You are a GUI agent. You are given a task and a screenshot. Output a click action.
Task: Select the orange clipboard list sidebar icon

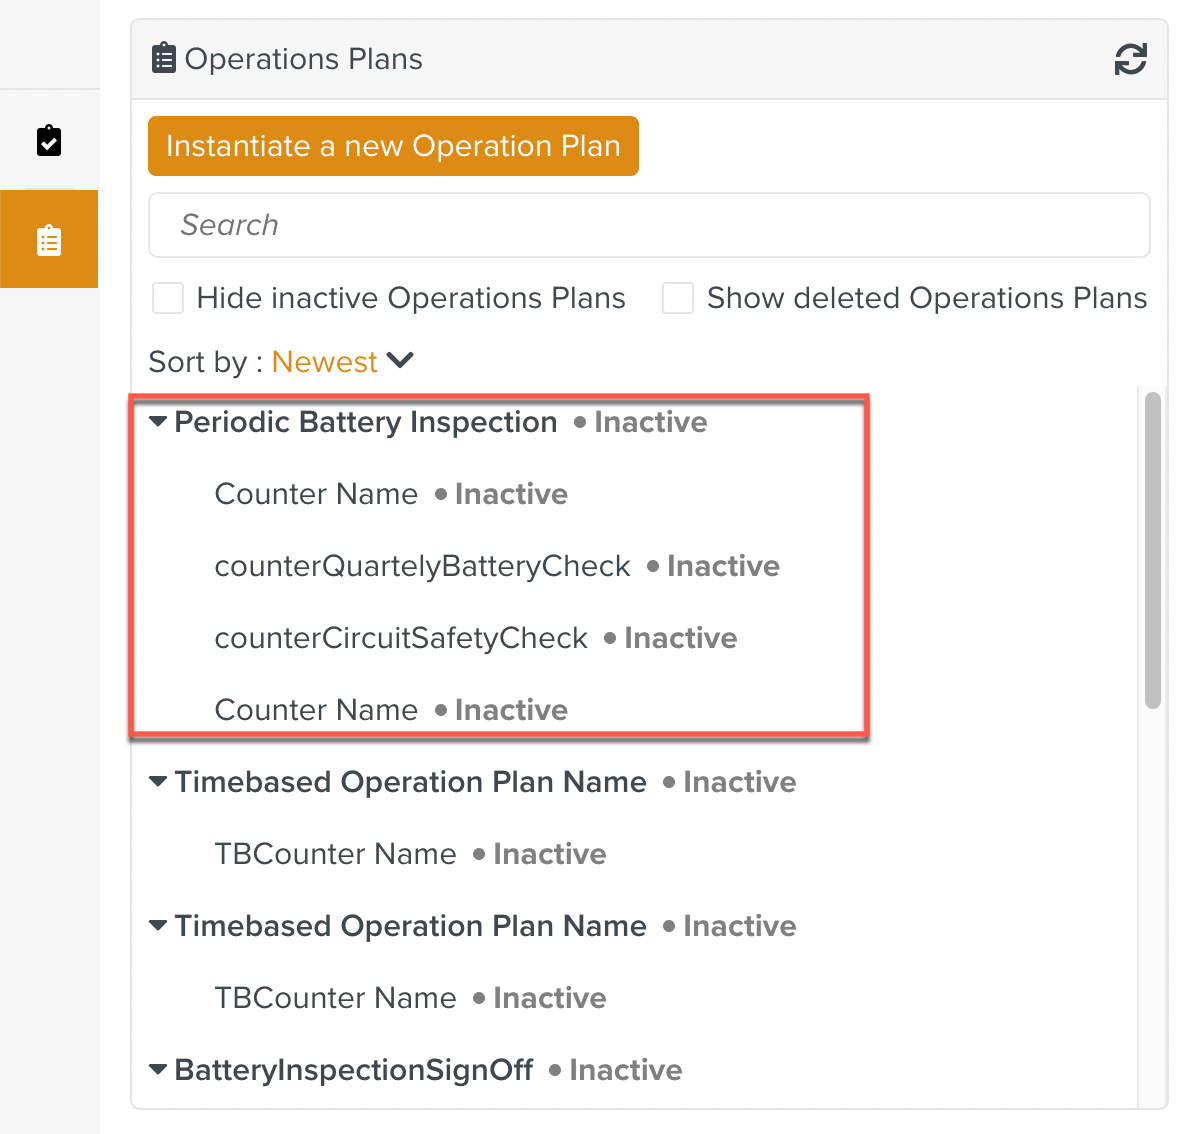coord(49,240)
